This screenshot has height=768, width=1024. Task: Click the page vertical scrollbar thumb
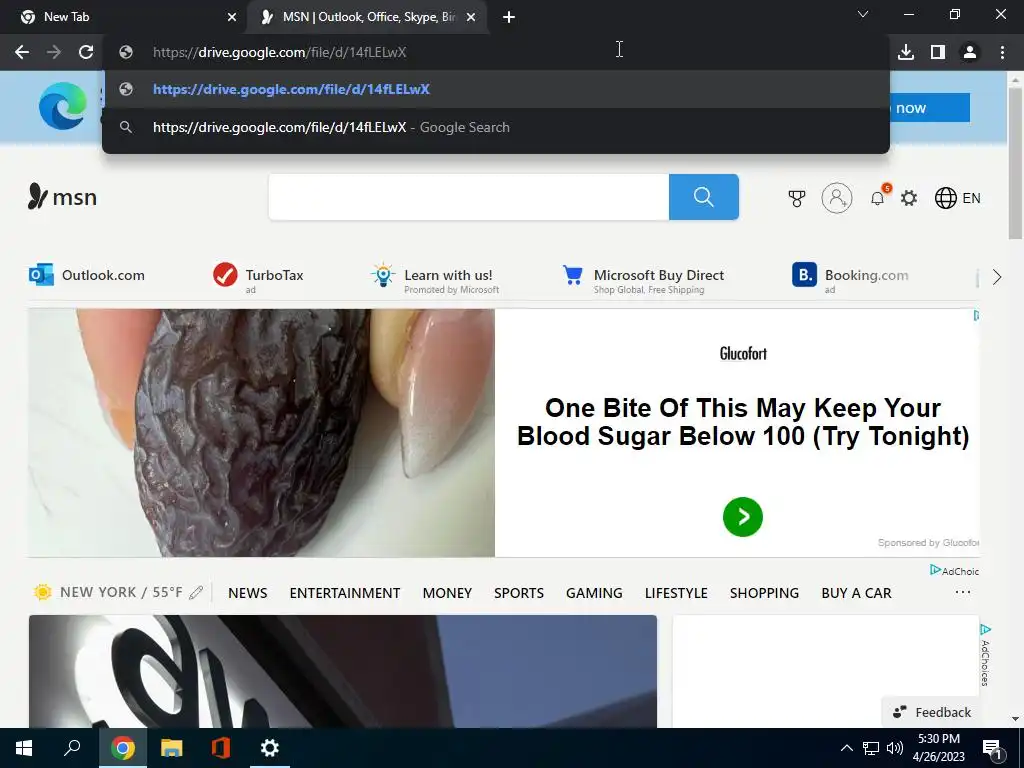point(1015,163)
